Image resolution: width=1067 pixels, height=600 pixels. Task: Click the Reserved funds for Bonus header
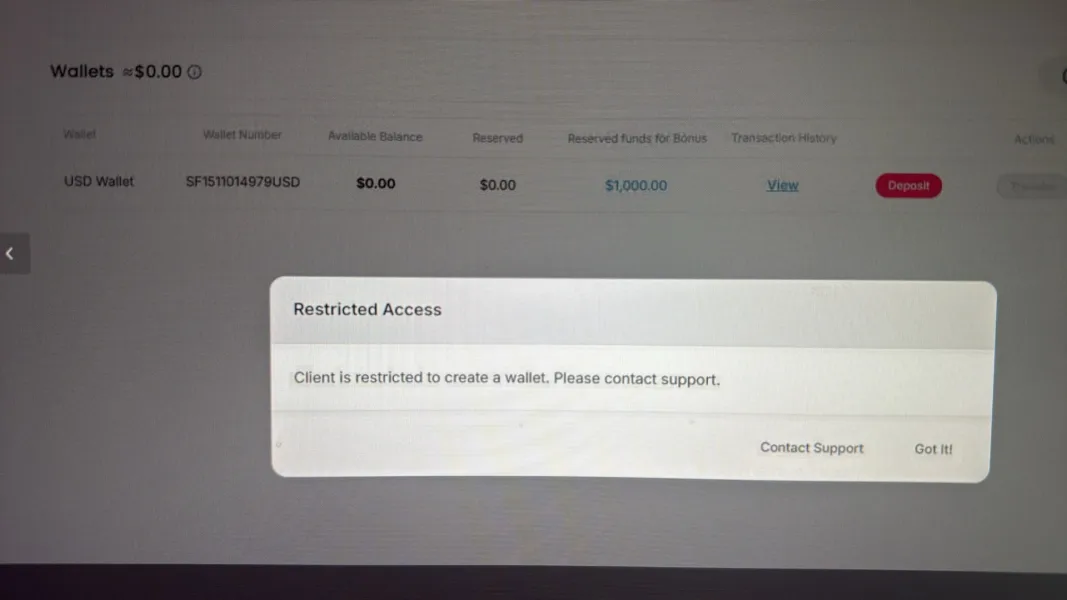tap(637, 139)
